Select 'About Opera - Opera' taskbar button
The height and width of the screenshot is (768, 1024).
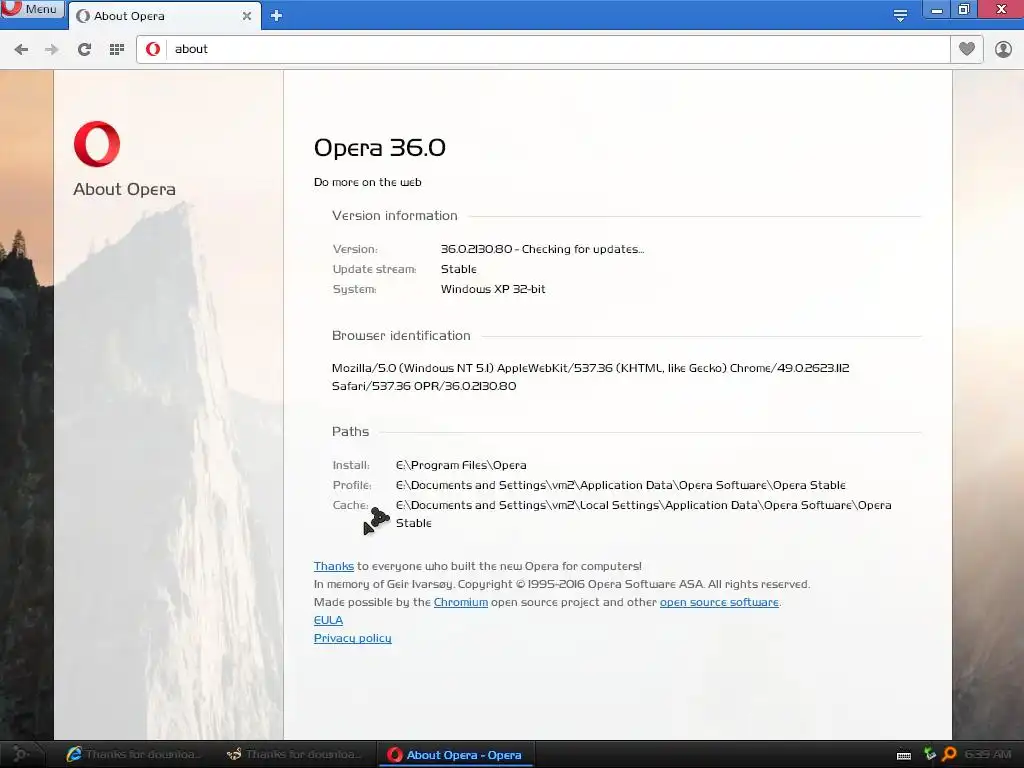tap(456, 755)
